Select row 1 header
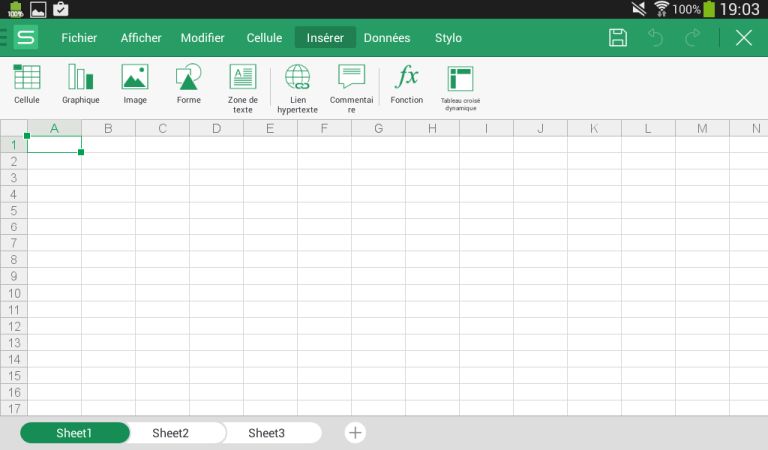This screenshot has height=450, width=768. tap(14, 144)
